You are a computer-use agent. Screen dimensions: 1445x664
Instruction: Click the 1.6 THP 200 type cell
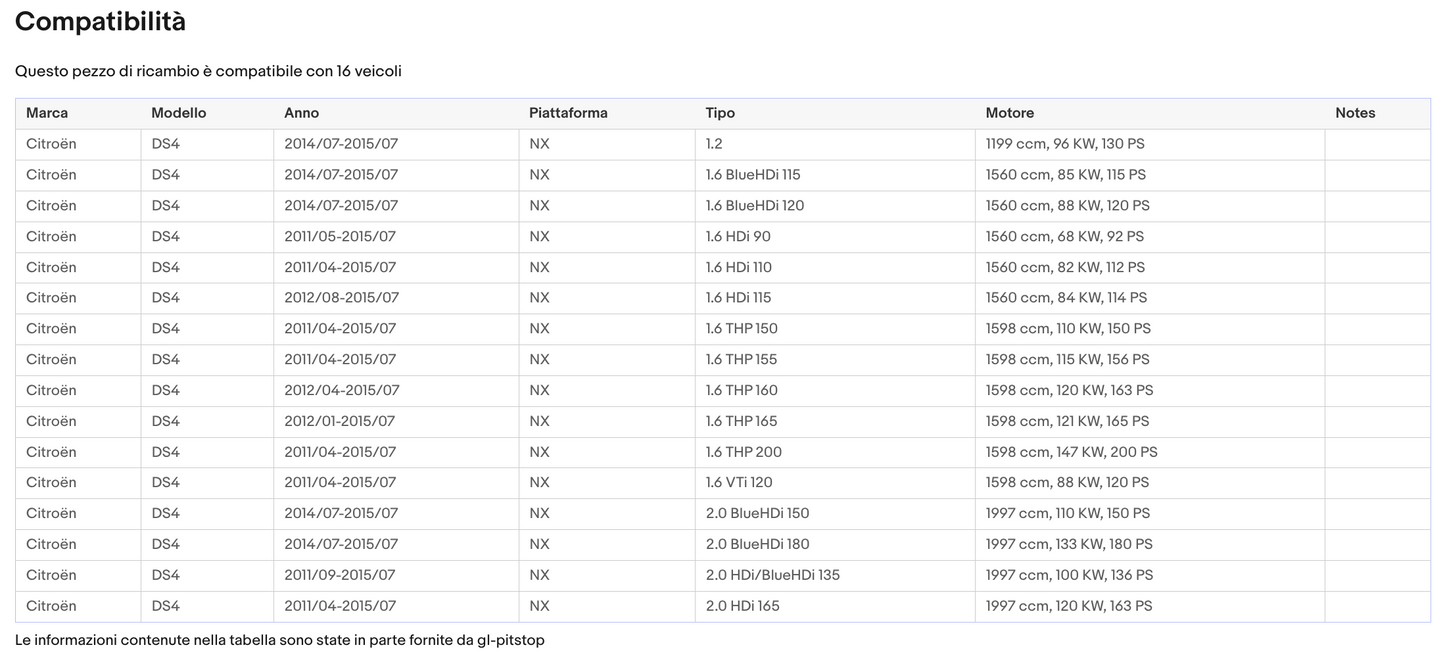(x=743, y=452)
